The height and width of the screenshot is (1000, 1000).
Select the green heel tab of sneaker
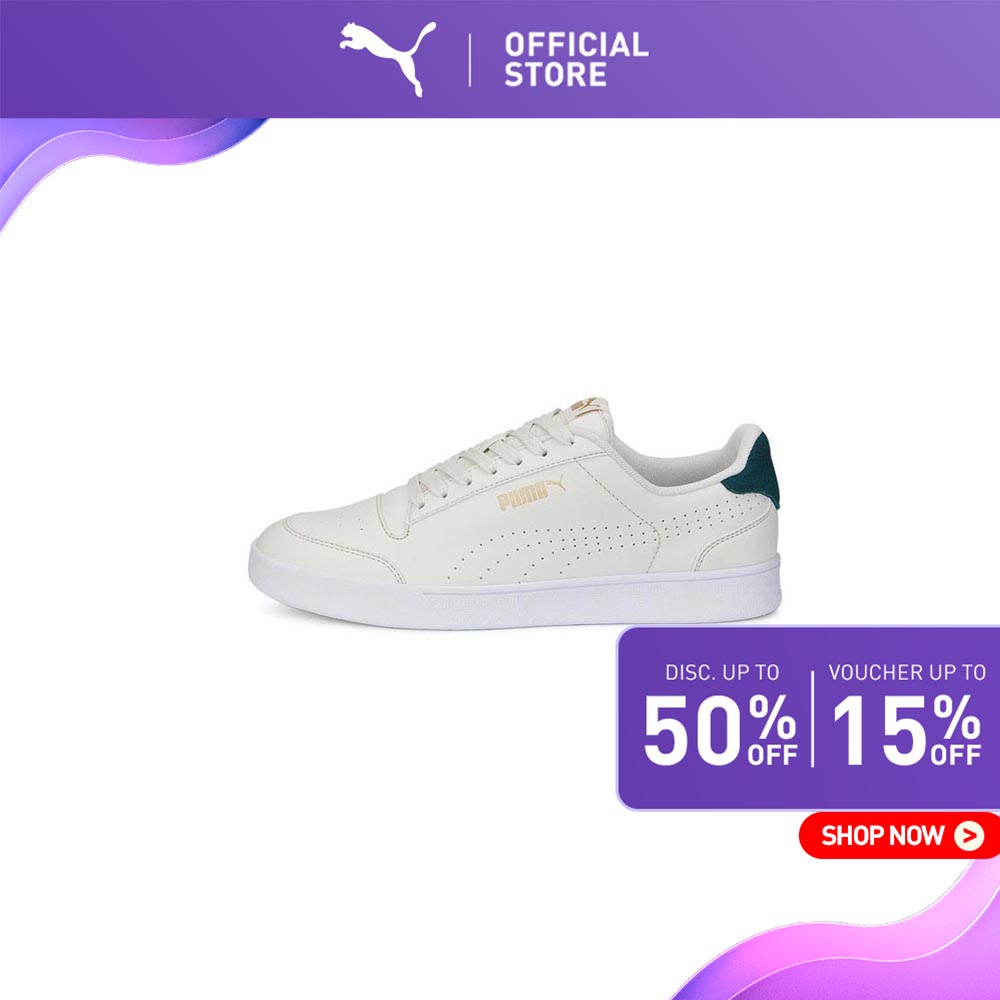[754, 471]
